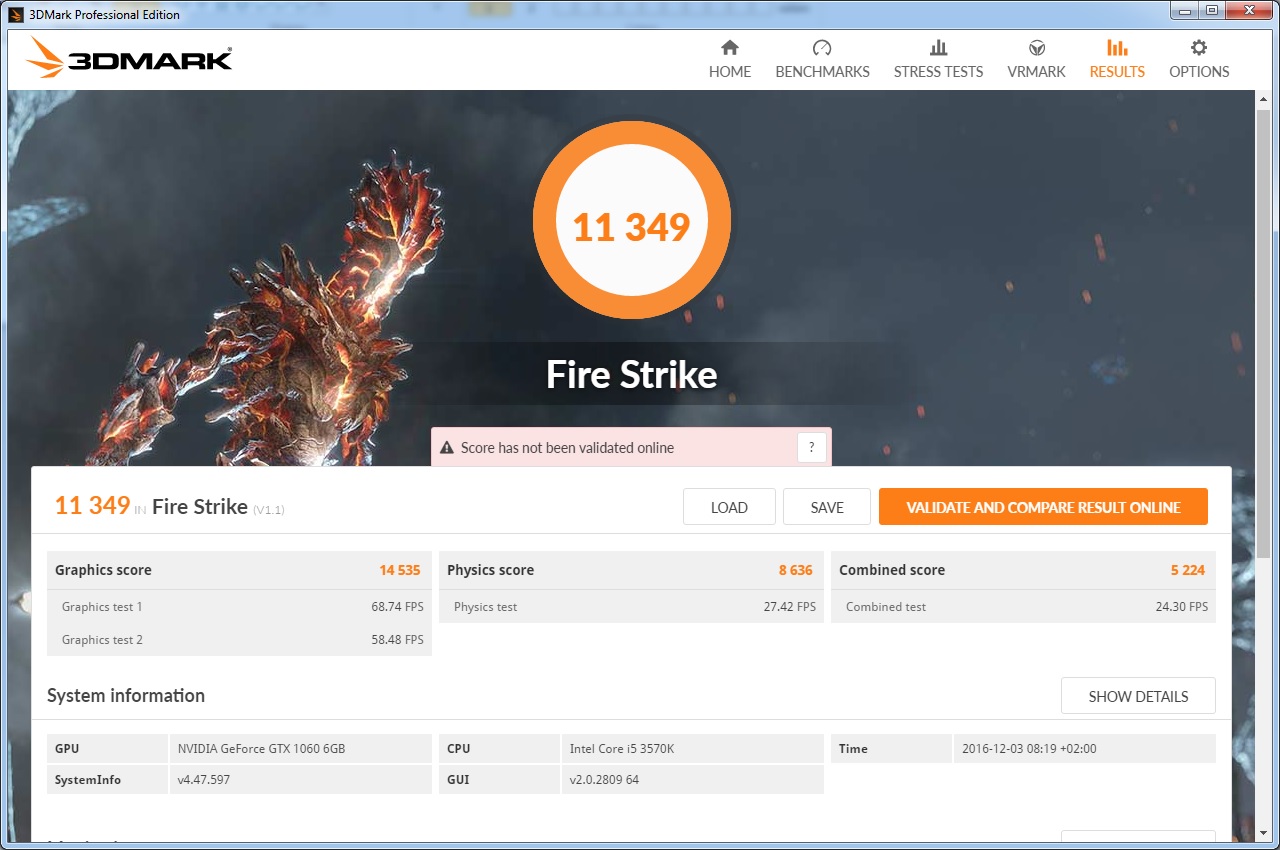Click the scrollbar up arrow
Image resolution: width=1280 pixels, height=850 pixels.
pos(1263,99)
